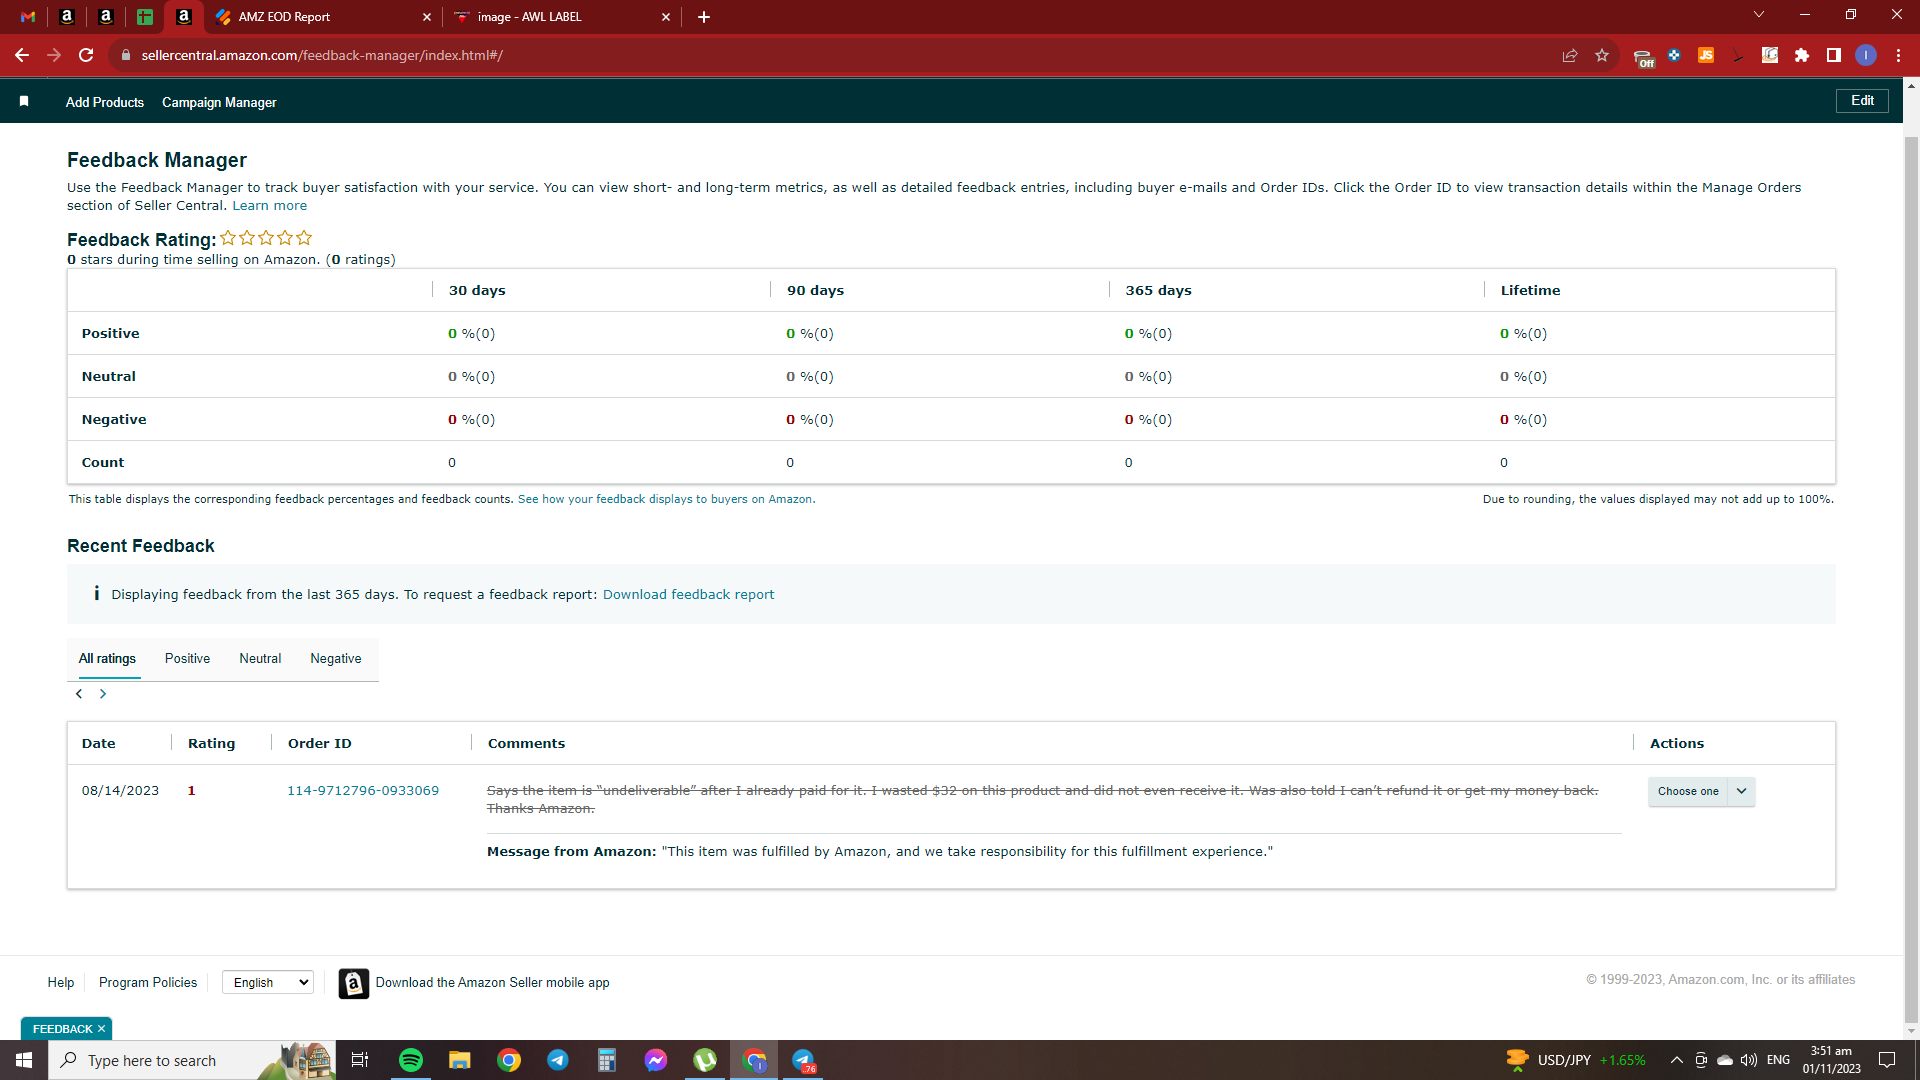Close the image - AWL LABEL tab

[x=666, y=17]
